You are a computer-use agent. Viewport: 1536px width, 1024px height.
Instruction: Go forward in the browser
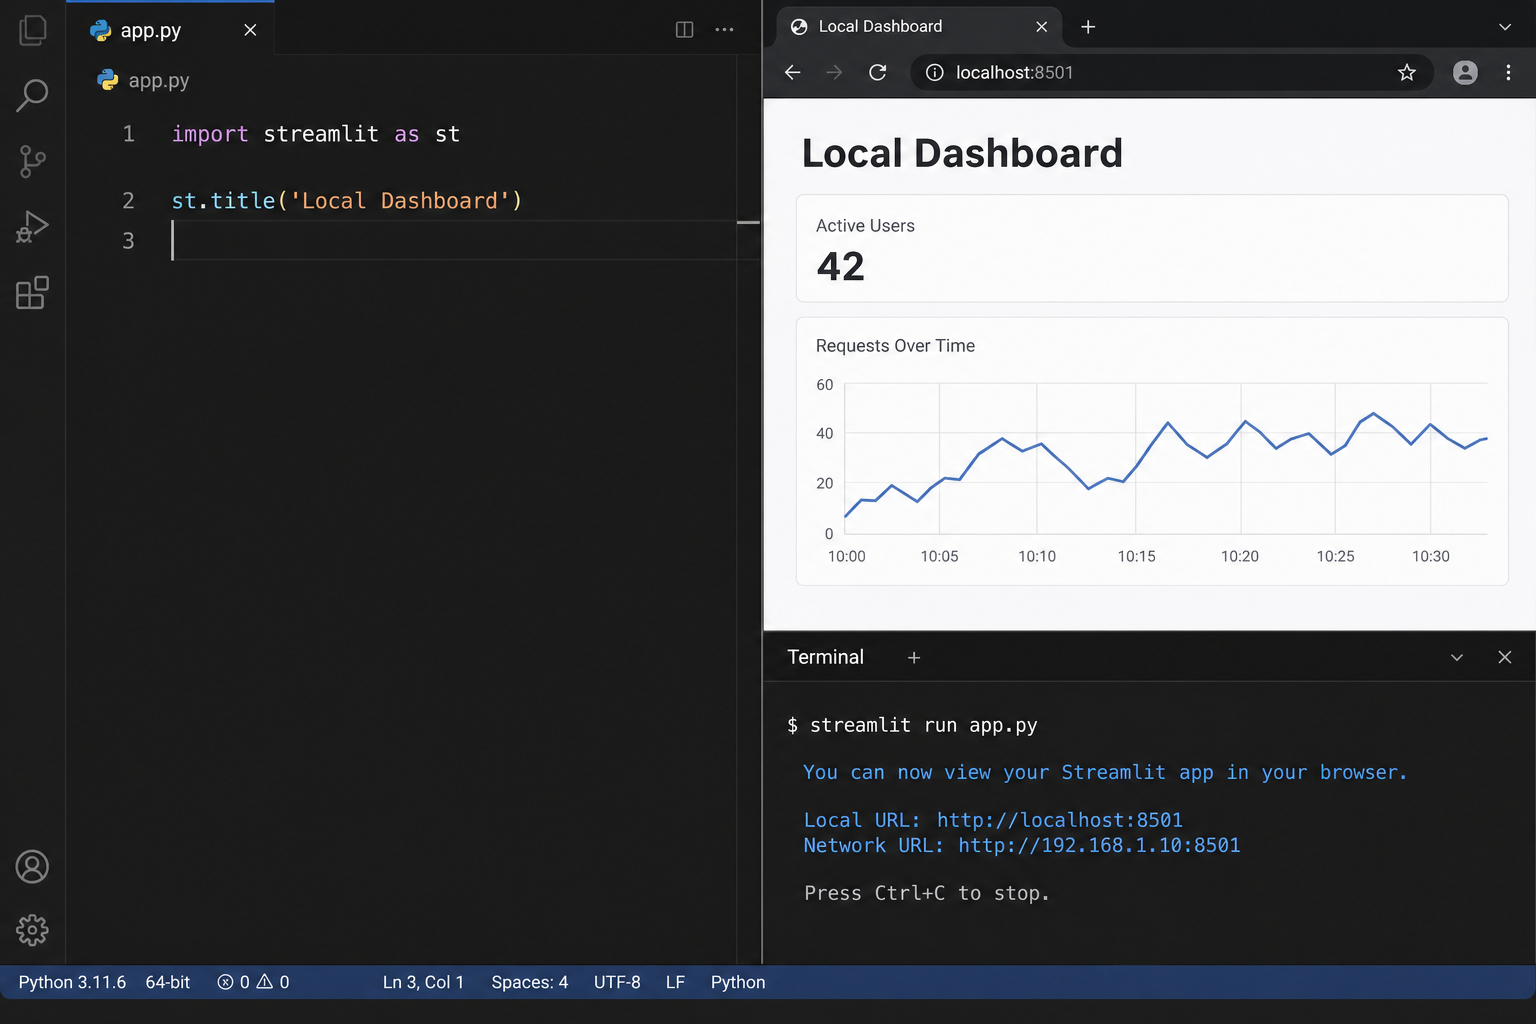834,72
